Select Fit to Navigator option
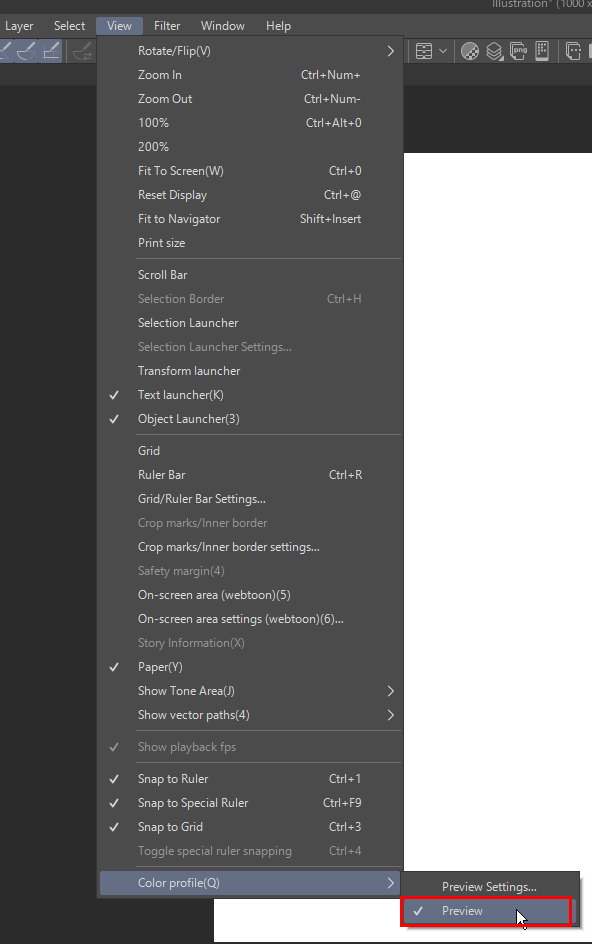The image size is (592, 944). [x=251, y=219]
